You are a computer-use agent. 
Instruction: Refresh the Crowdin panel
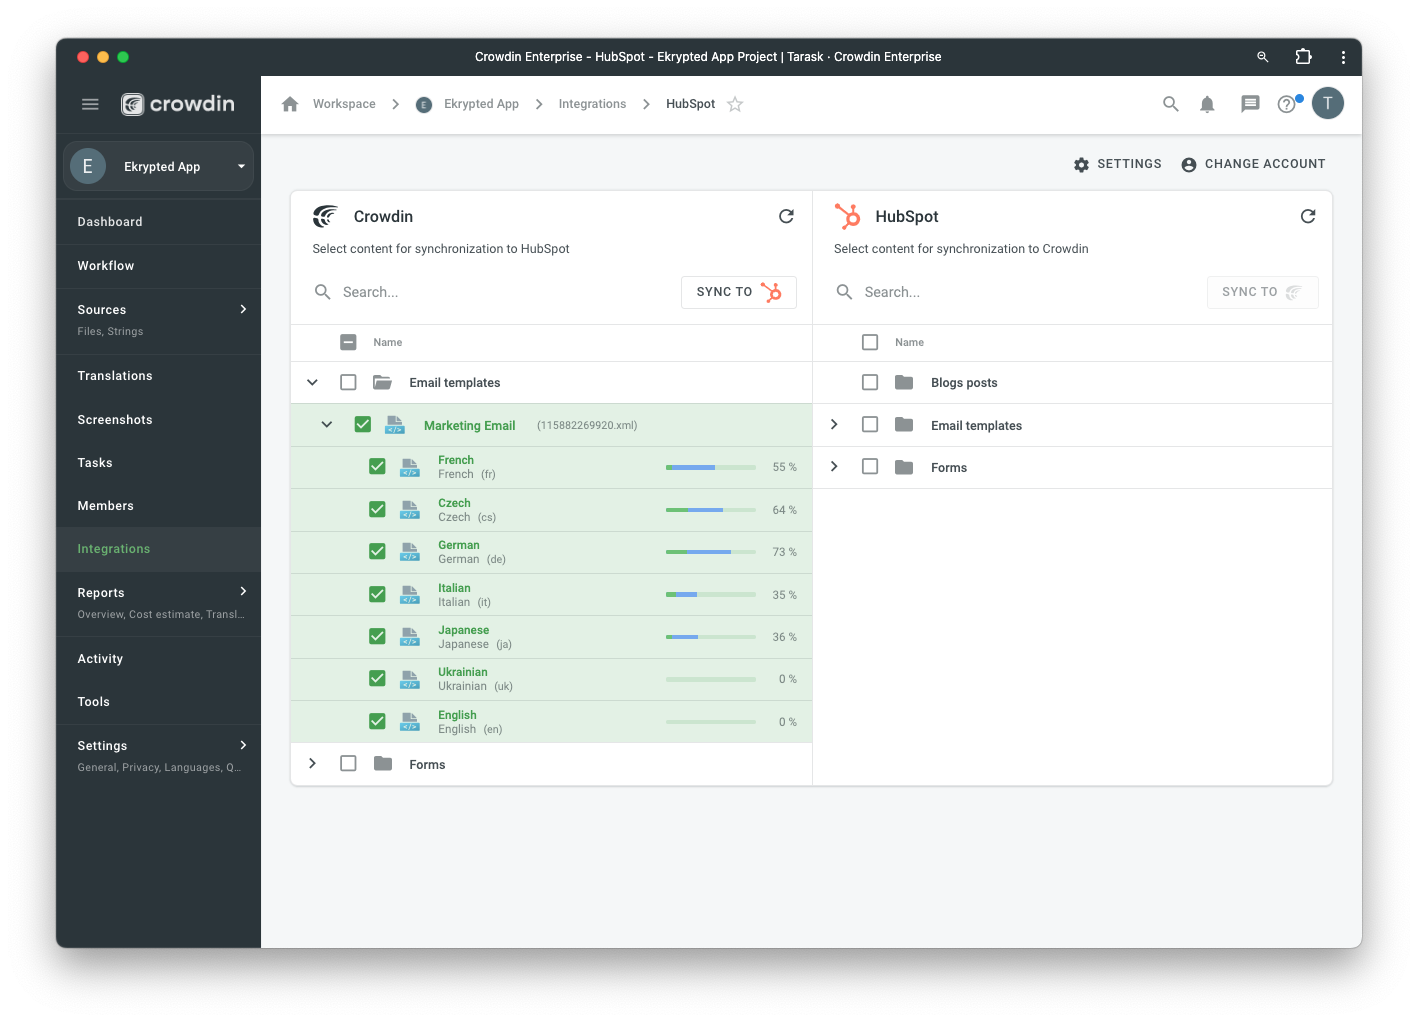pos(787,216)
